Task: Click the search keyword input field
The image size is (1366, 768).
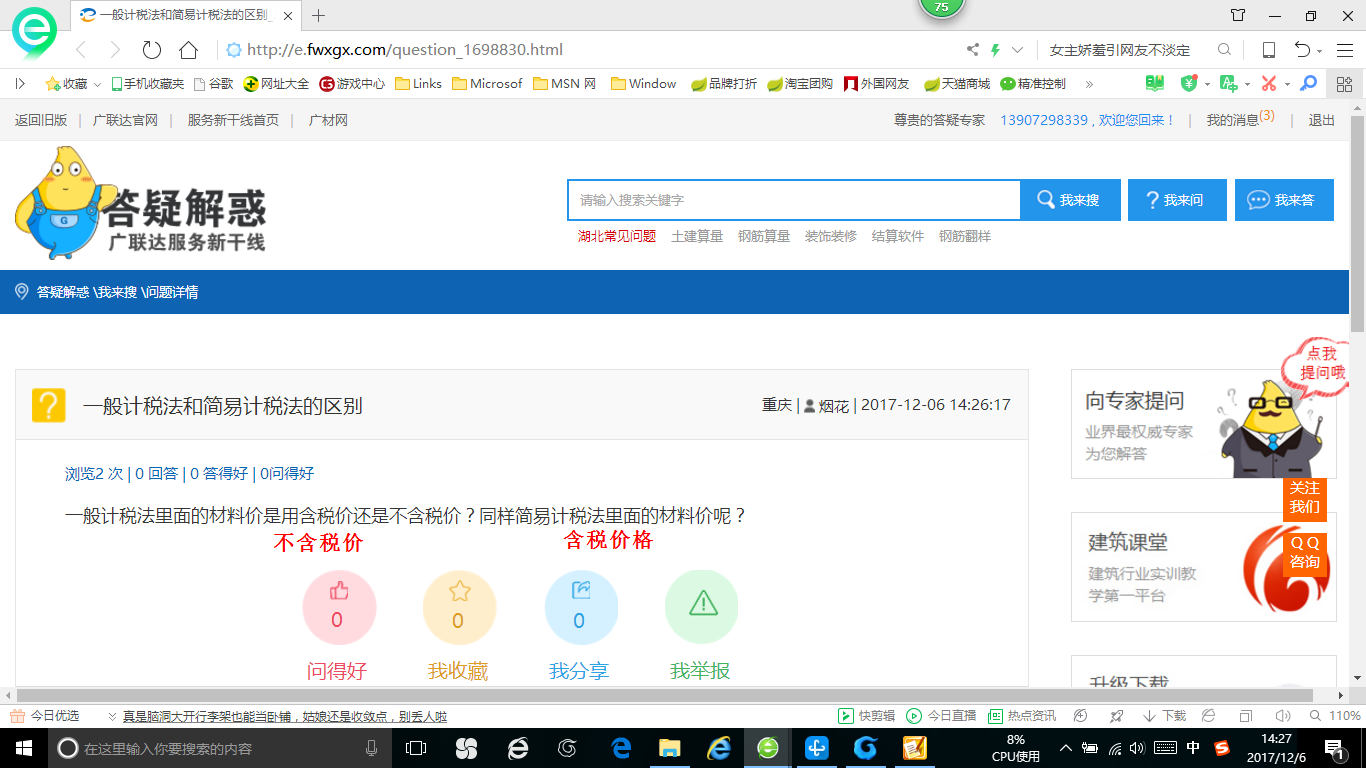Action: [794, 200]
